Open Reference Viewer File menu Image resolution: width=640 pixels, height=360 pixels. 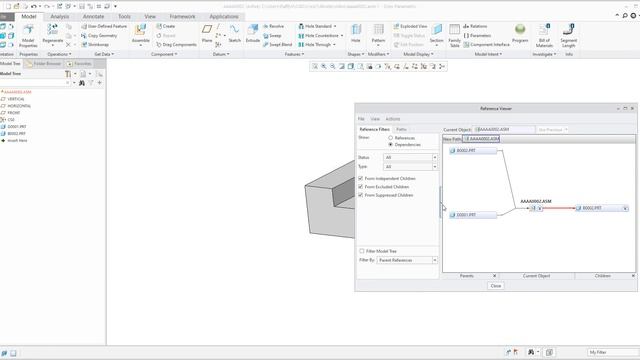[x=361, y=119]
